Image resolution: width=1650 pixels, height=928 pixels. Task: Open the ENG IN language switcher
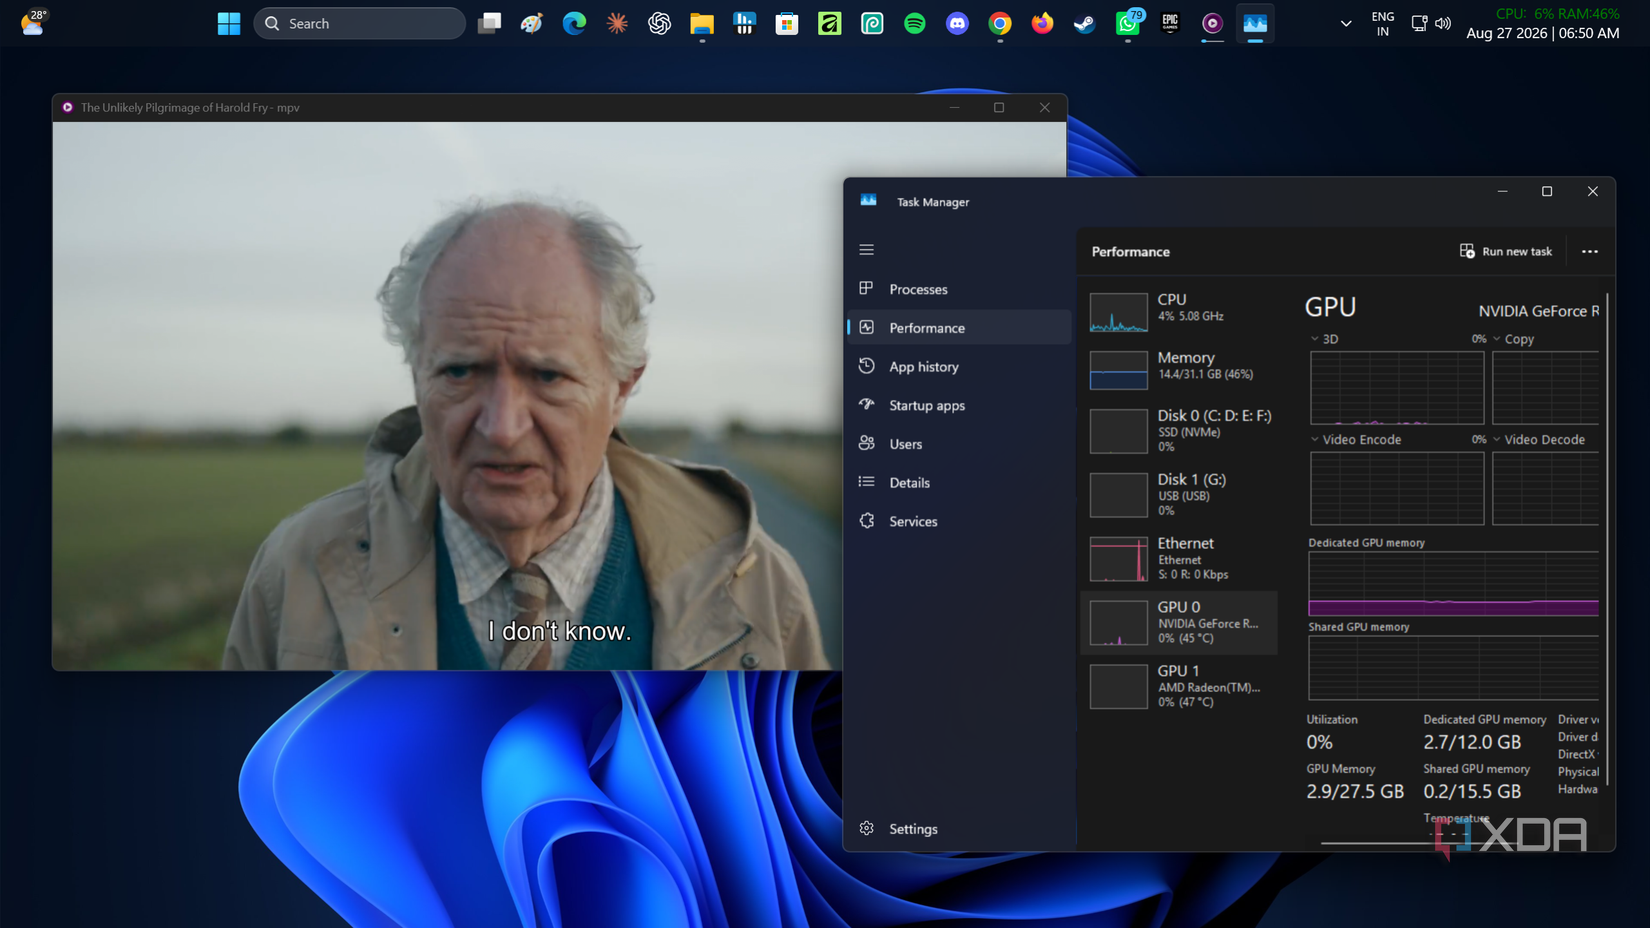(1383, 24)
